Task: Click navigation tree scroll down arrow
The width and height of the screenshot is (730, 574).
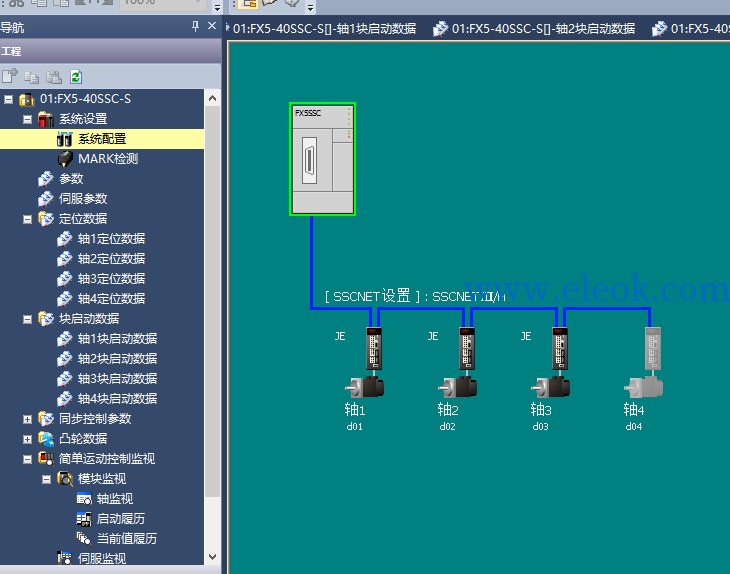Action: [212, 557]
